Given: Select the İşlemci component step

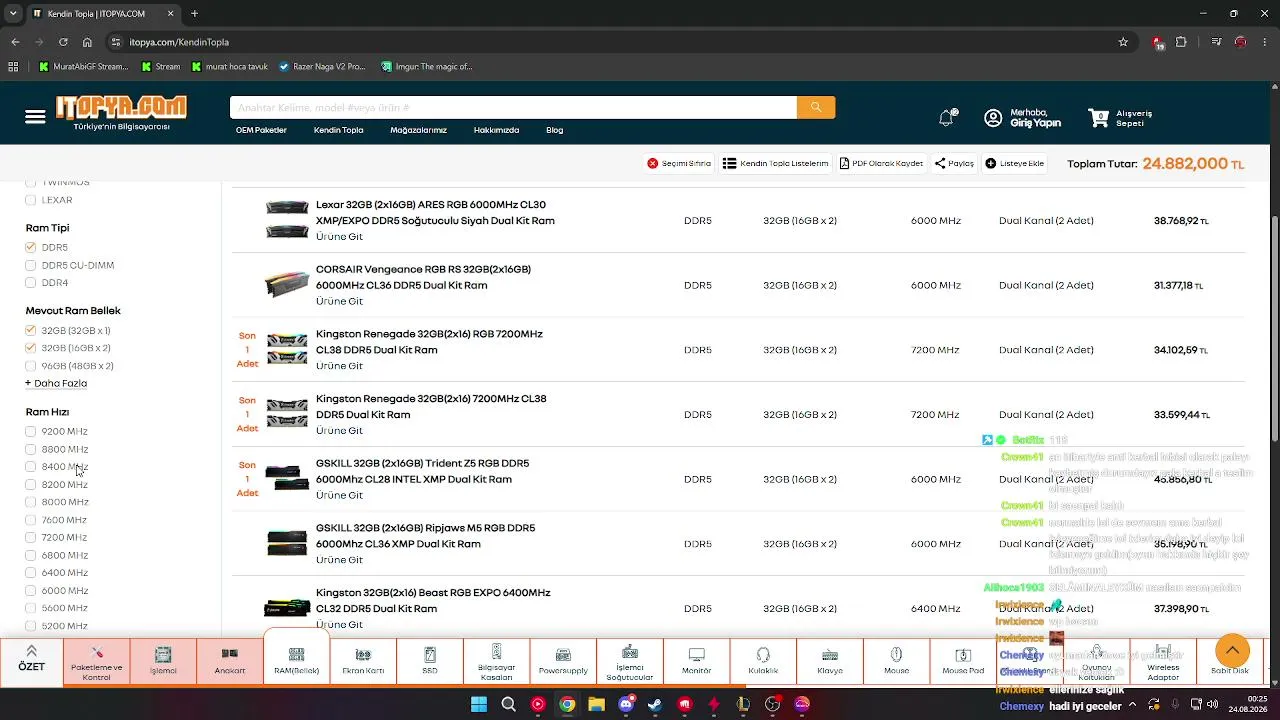Looking at the screenshot, I should coord(163,662).
